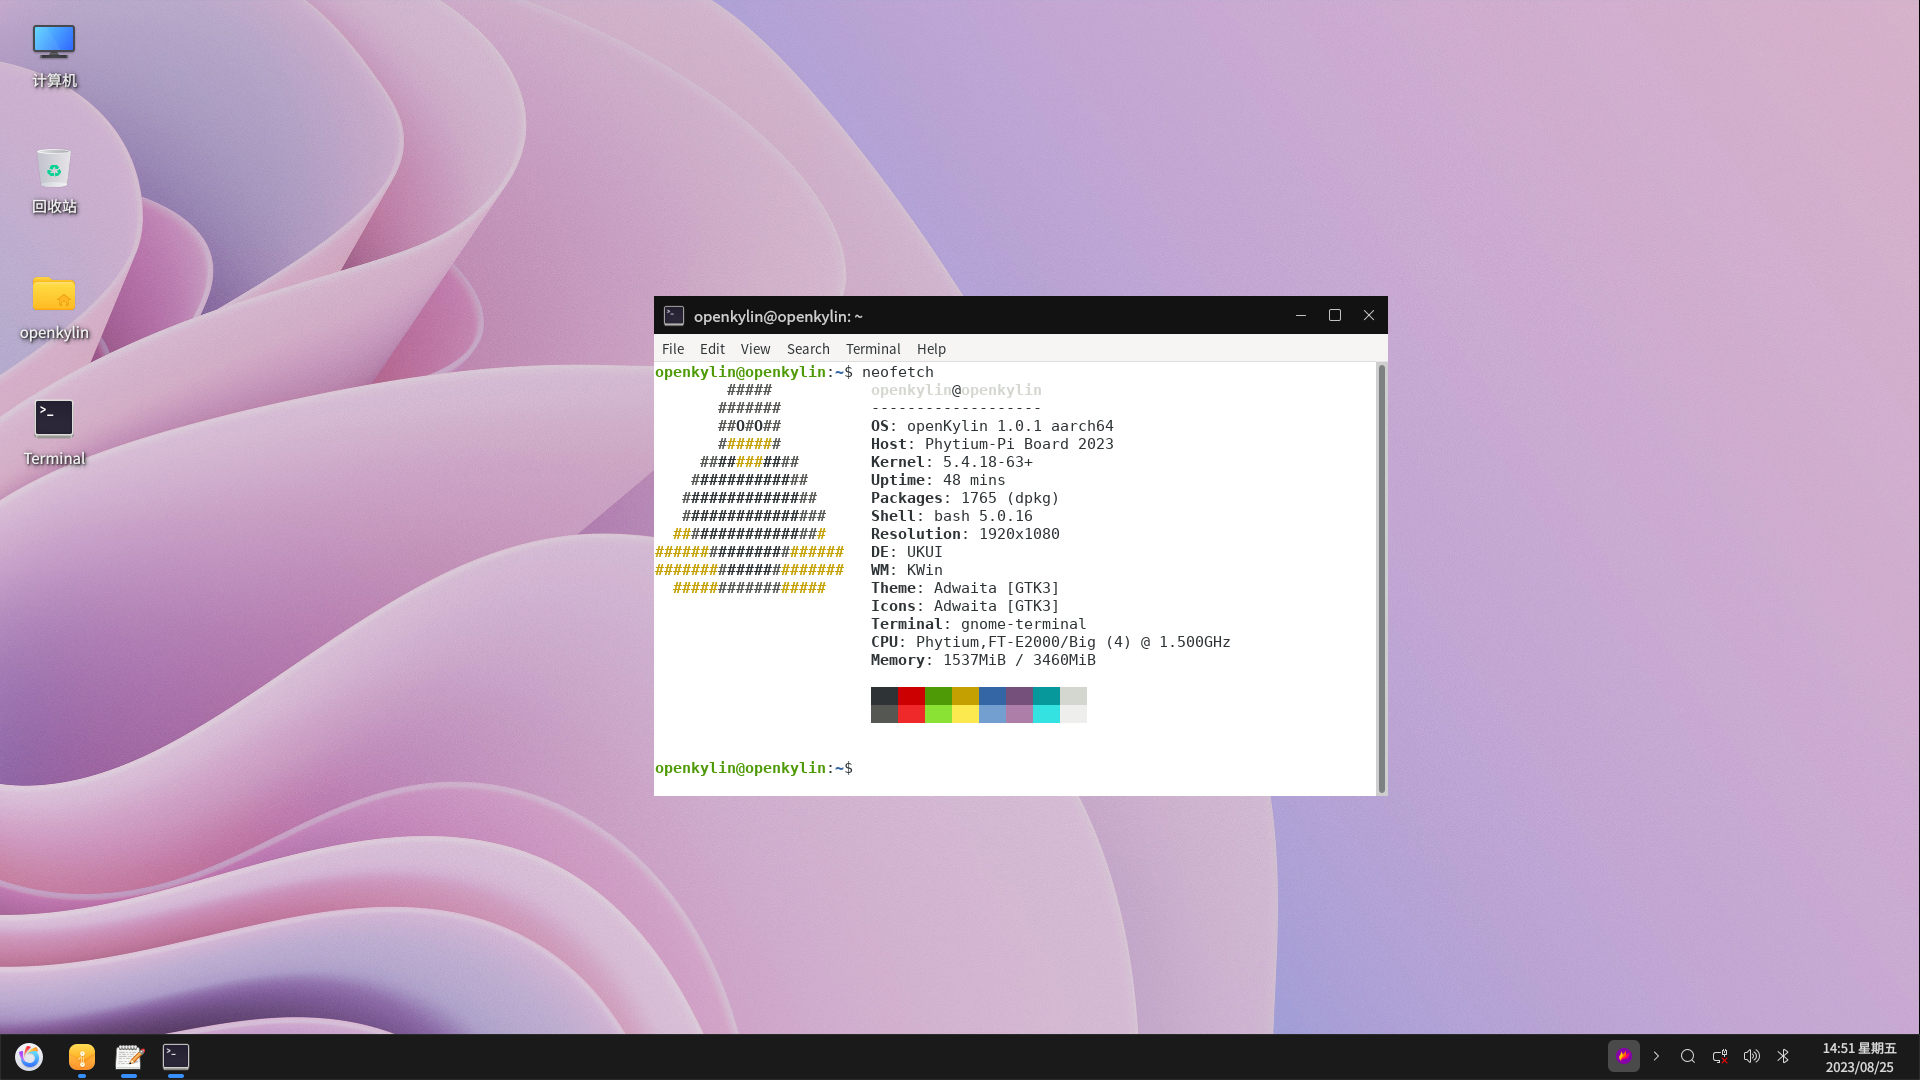1920x1080 pixels.
Task: Click the 'DE: UKUI' line
Action: [x=907, y=552]
